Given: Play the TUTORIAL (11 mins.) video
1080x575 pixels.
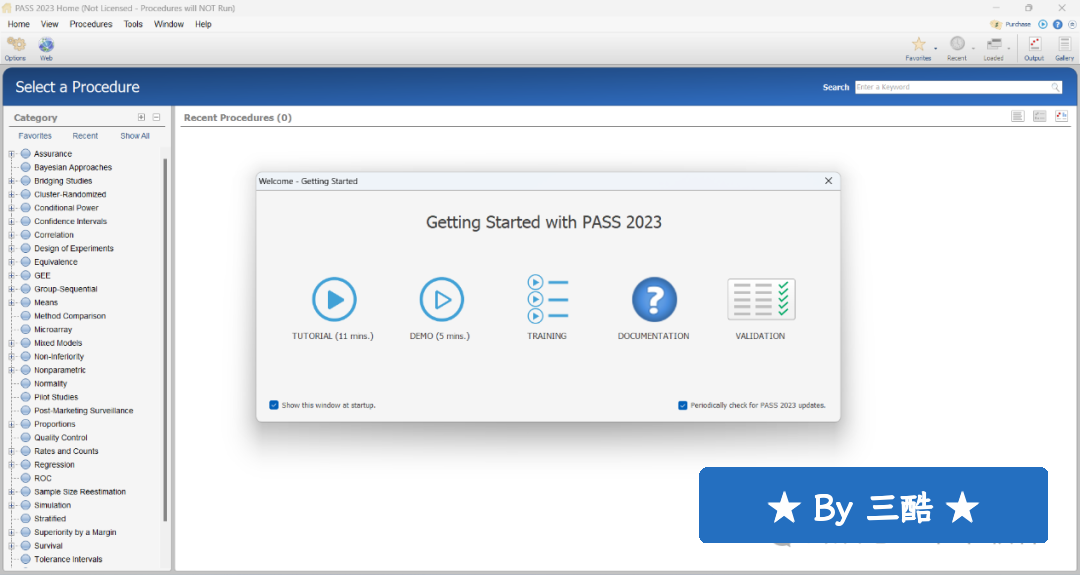Looking at the screenshot, I should (x=334, y=300).
